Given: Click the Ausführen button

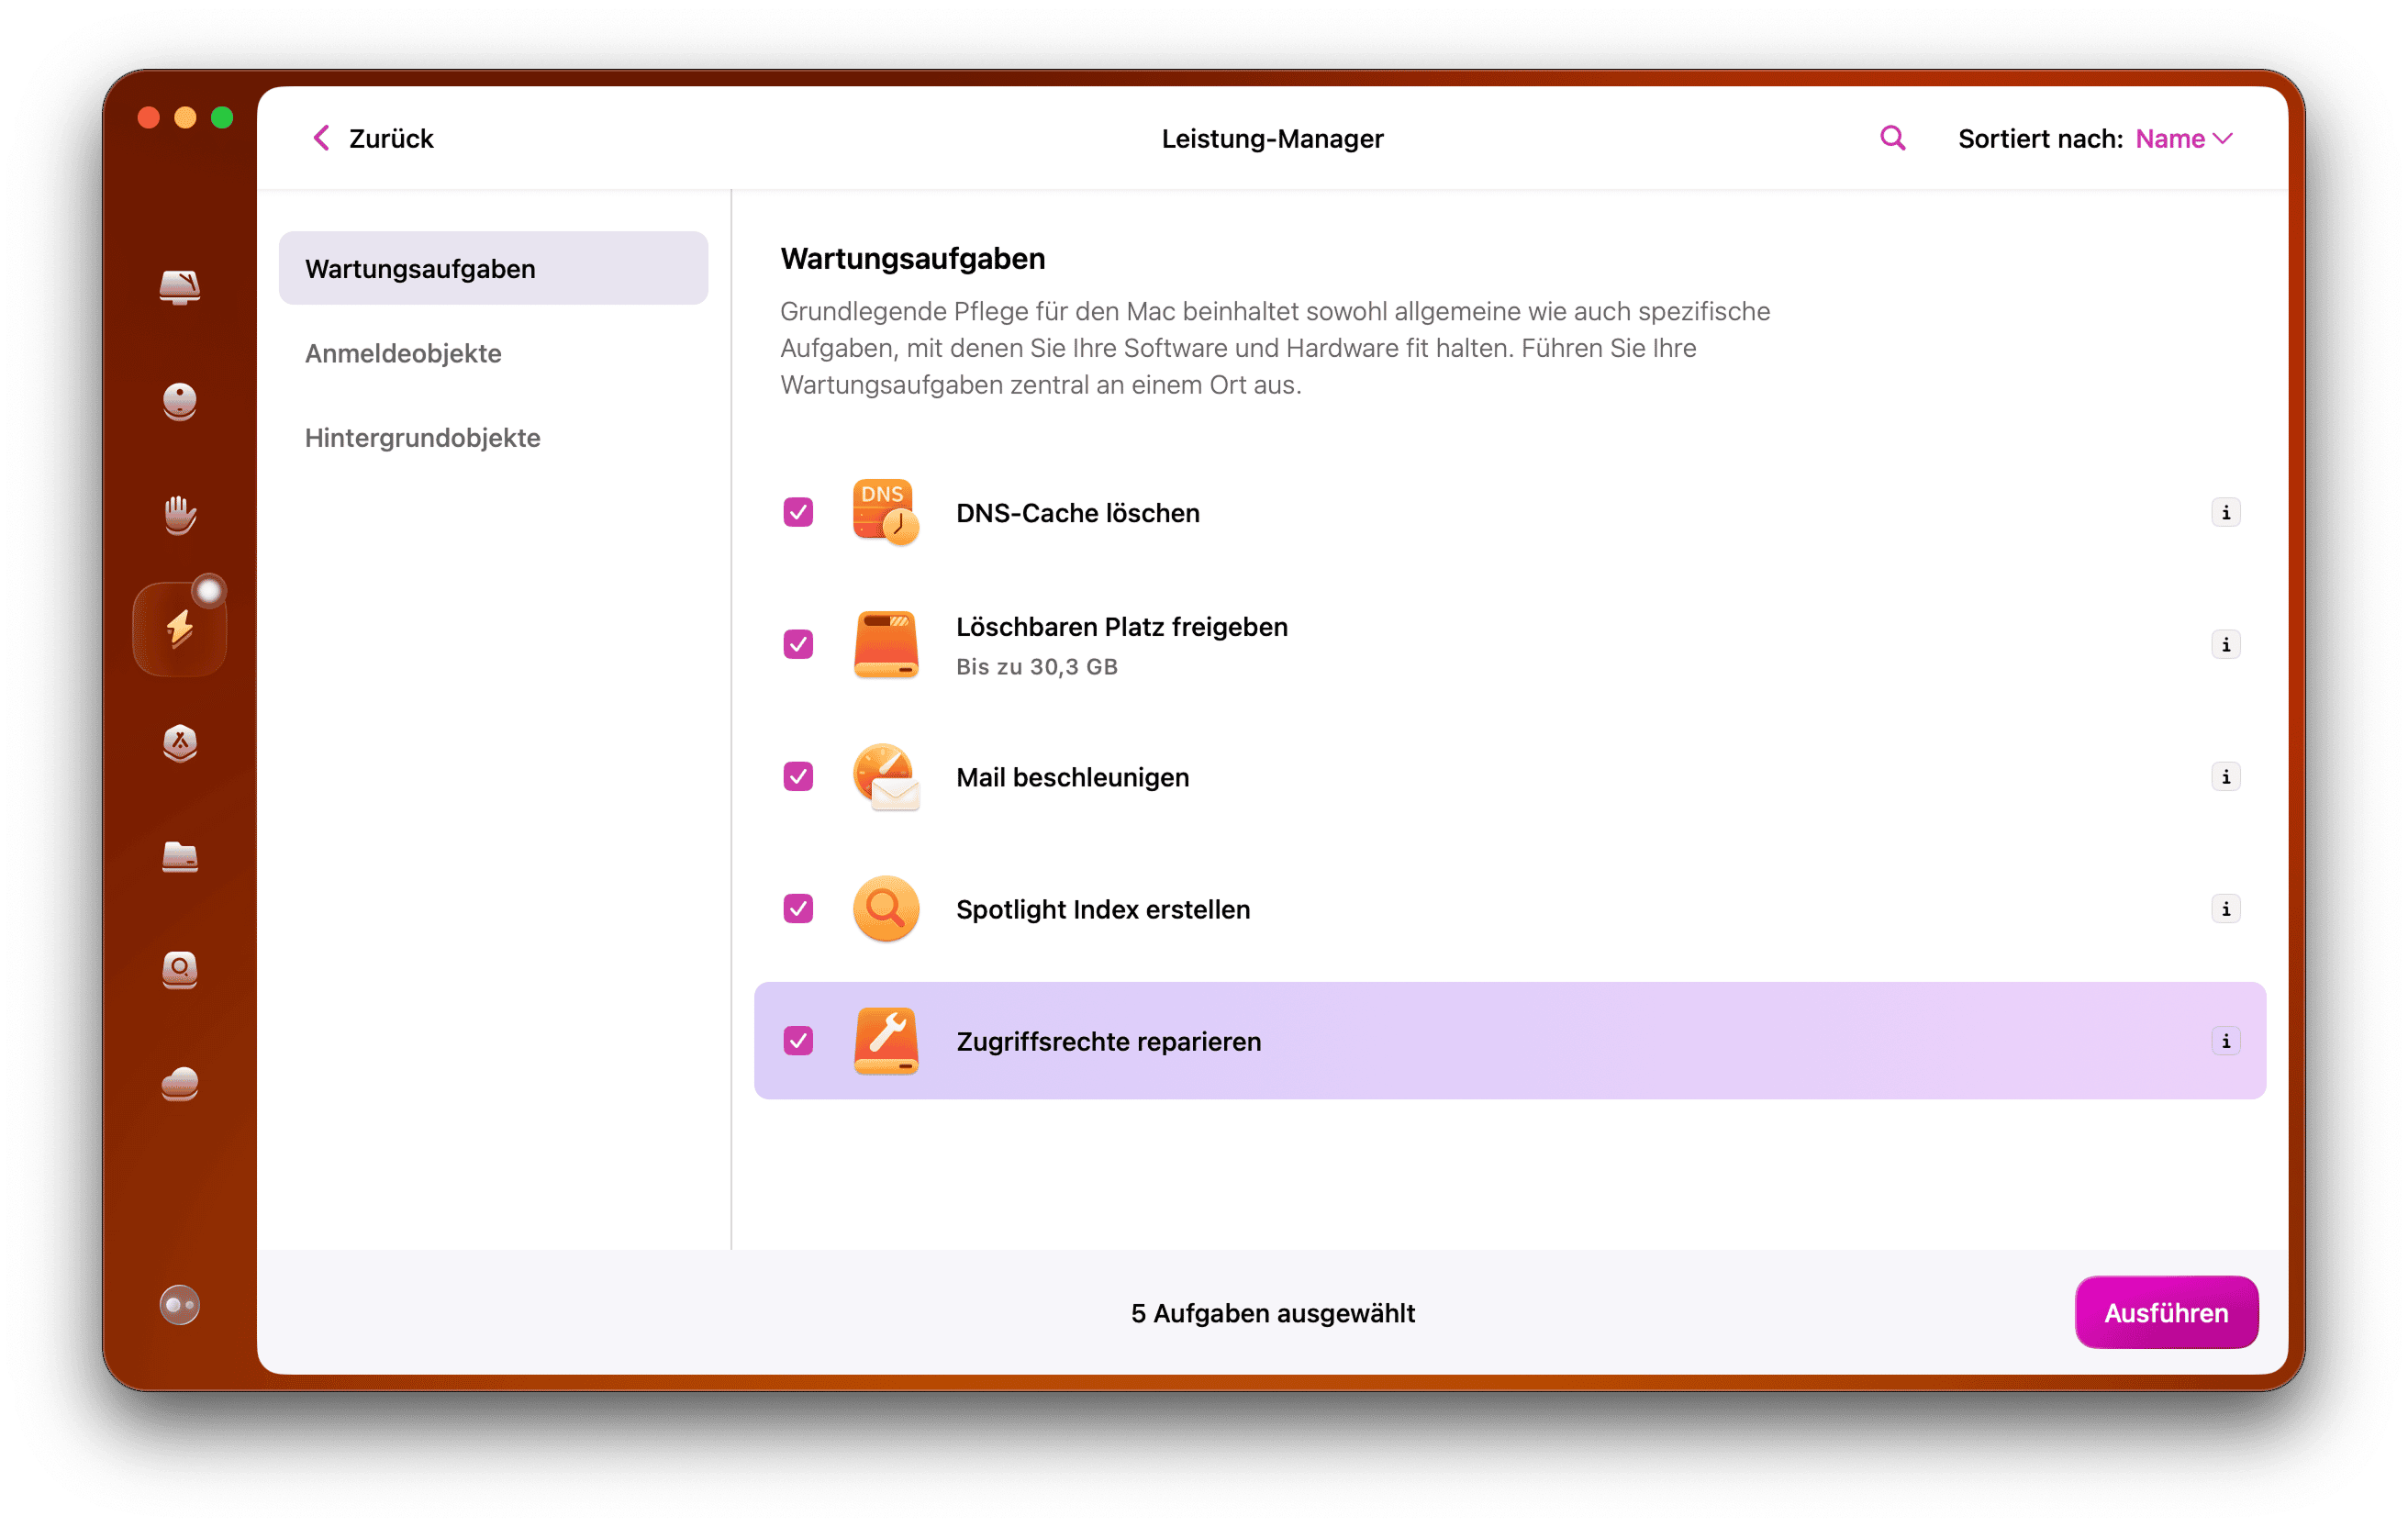Looking at the screenshot, I should pyautogui.click(x=2166, y=1312).
